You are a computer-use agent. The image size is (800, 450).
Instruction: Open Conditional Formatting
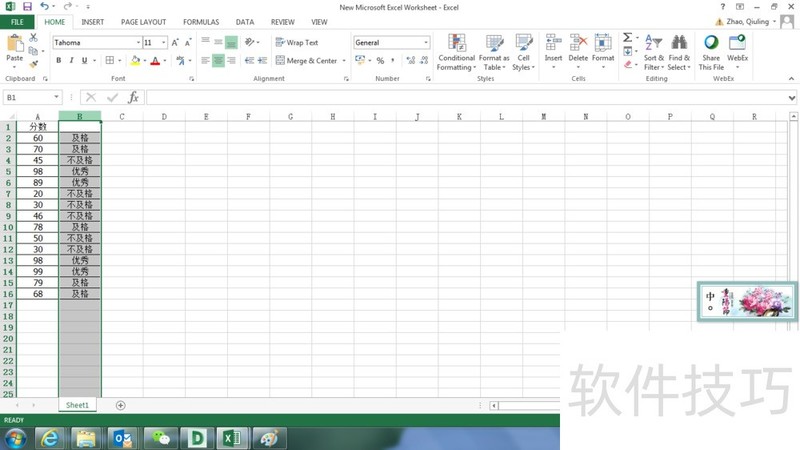(456, 52)
